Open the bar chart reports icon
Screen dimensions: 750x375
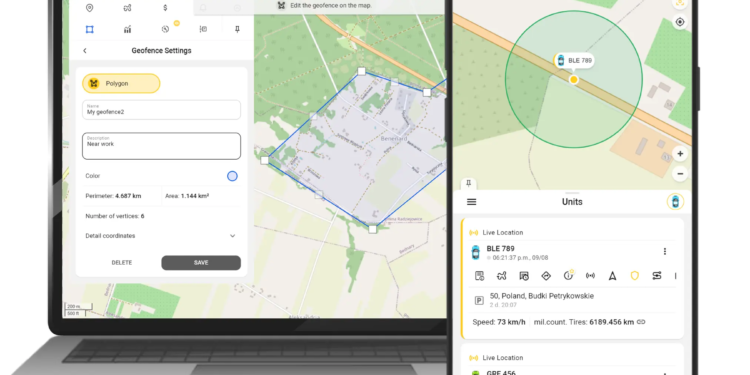click(127, 30)
